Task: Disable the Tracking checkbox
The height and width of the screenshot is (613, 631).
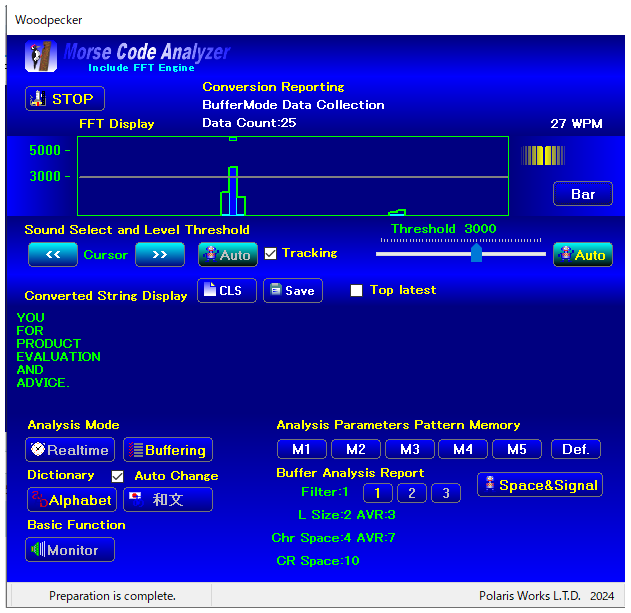Action: [271, 254]
